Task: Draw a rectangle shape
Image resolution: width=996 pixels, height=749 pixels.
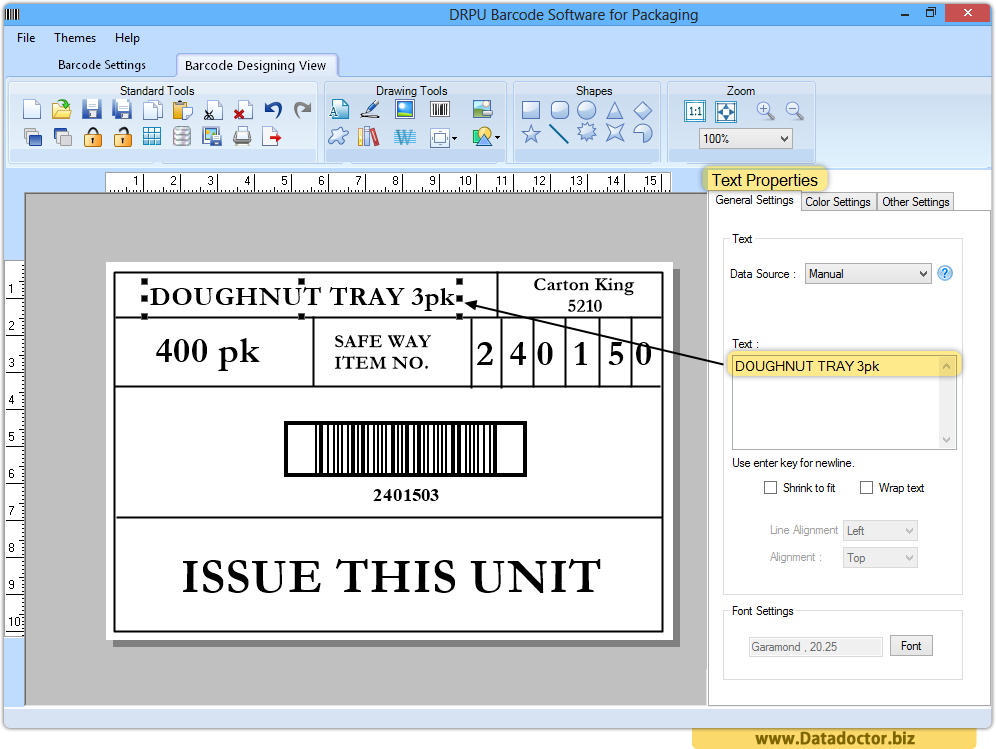Action: tap(530, 110)
